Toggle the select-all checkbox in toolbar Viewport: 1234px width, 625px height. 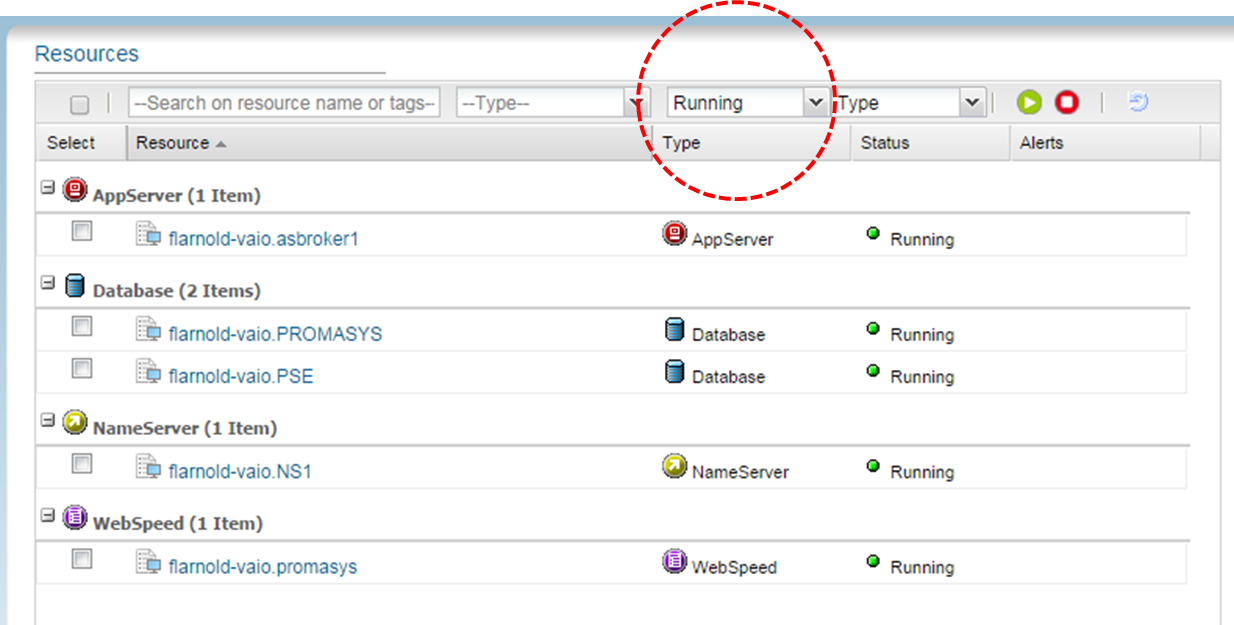80,105
